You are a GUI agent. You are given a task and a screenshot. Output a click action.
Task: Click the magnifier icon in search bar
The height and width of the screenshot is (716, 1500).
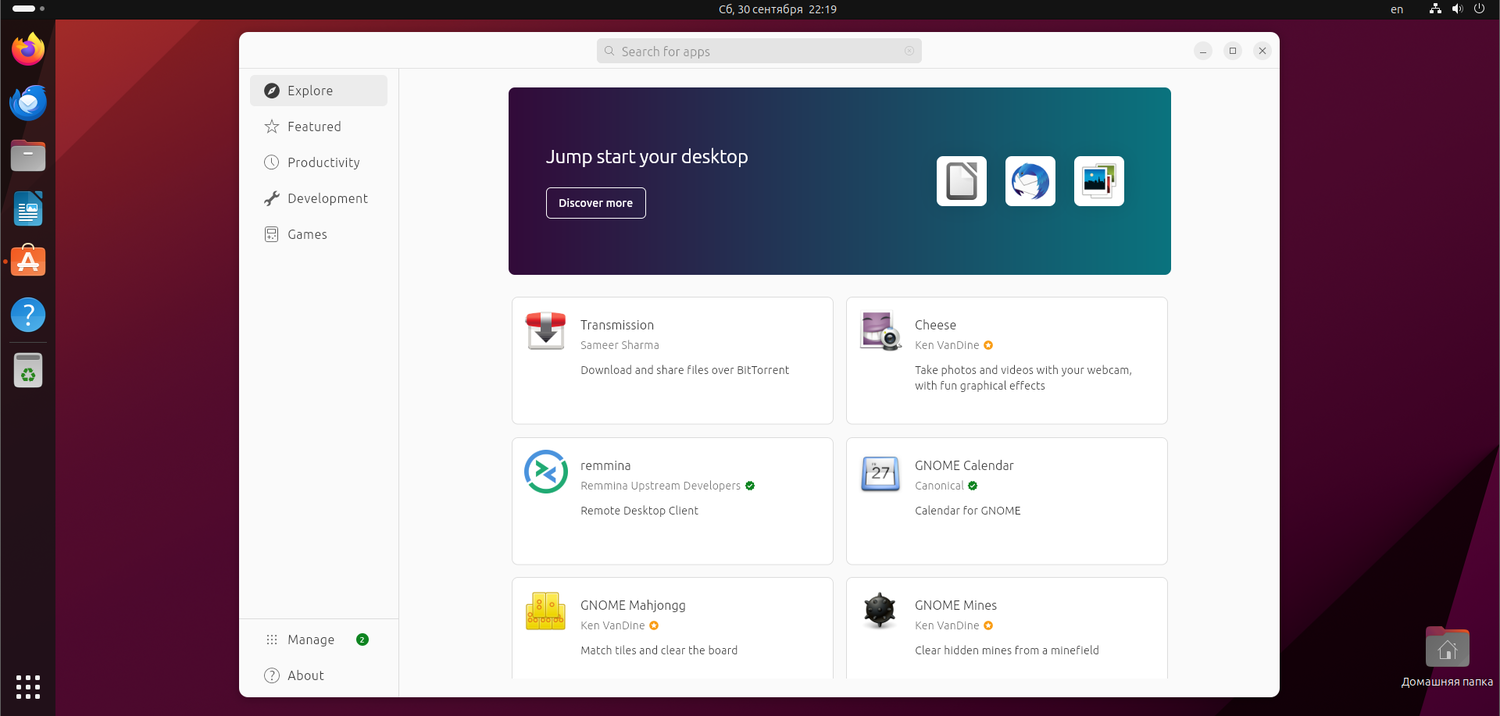click(609, 51)
